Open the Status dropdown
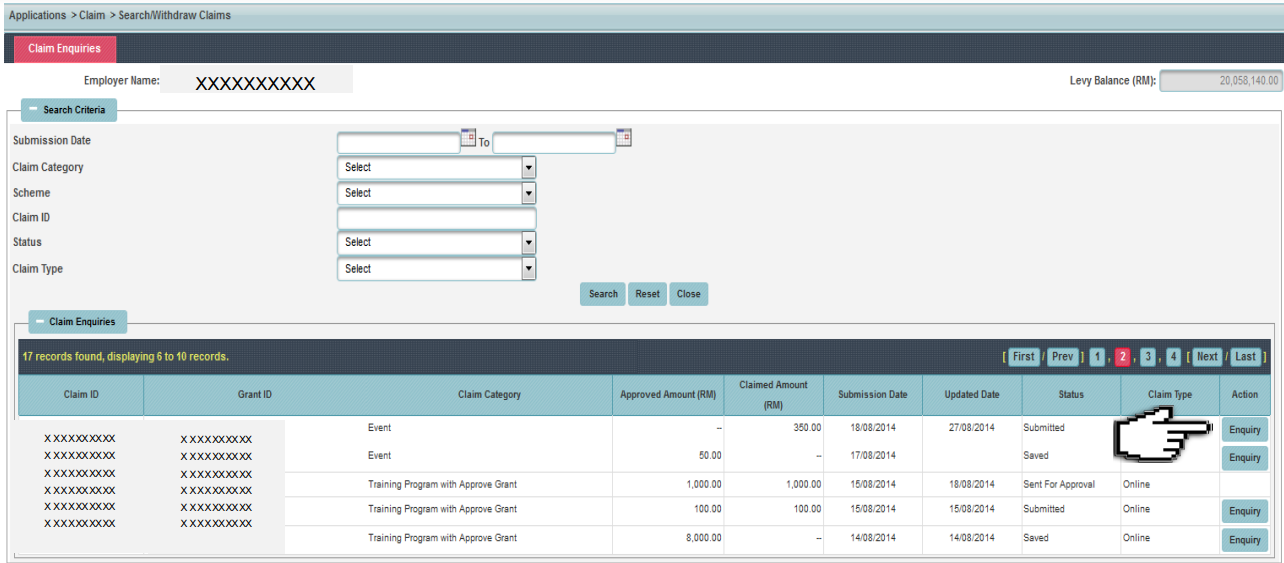This screenshot has width=1284, height=563. [x=437, y=242]
